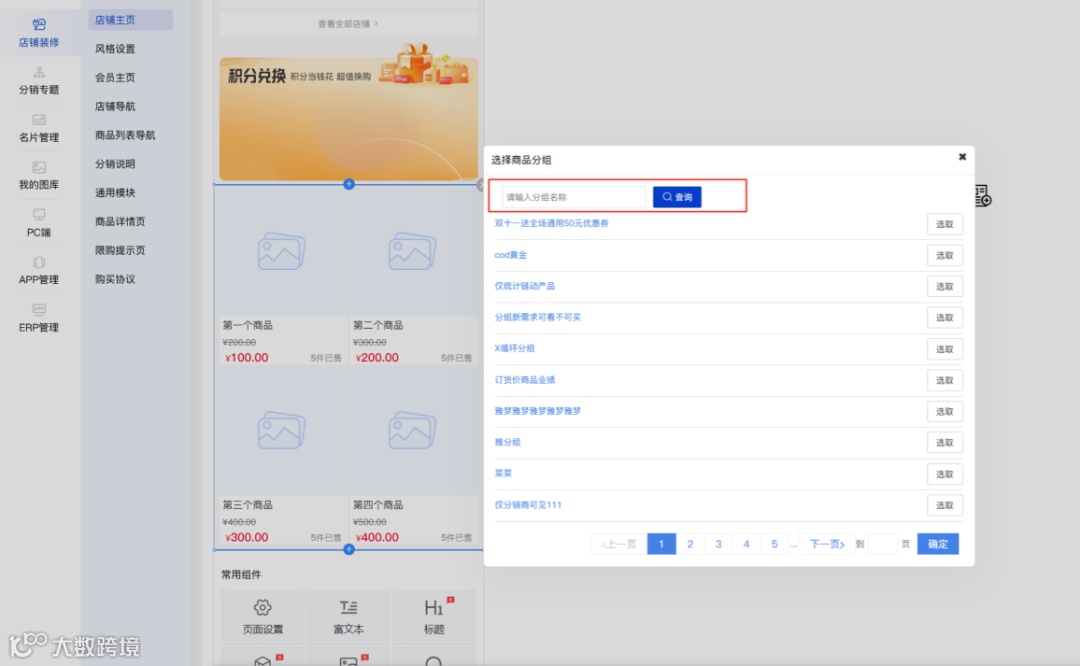The width and height of the screenshot is (1080, 666).
Task: Click 选取 for 分组新需求可看不可买
Action: (x=944, y=318)
